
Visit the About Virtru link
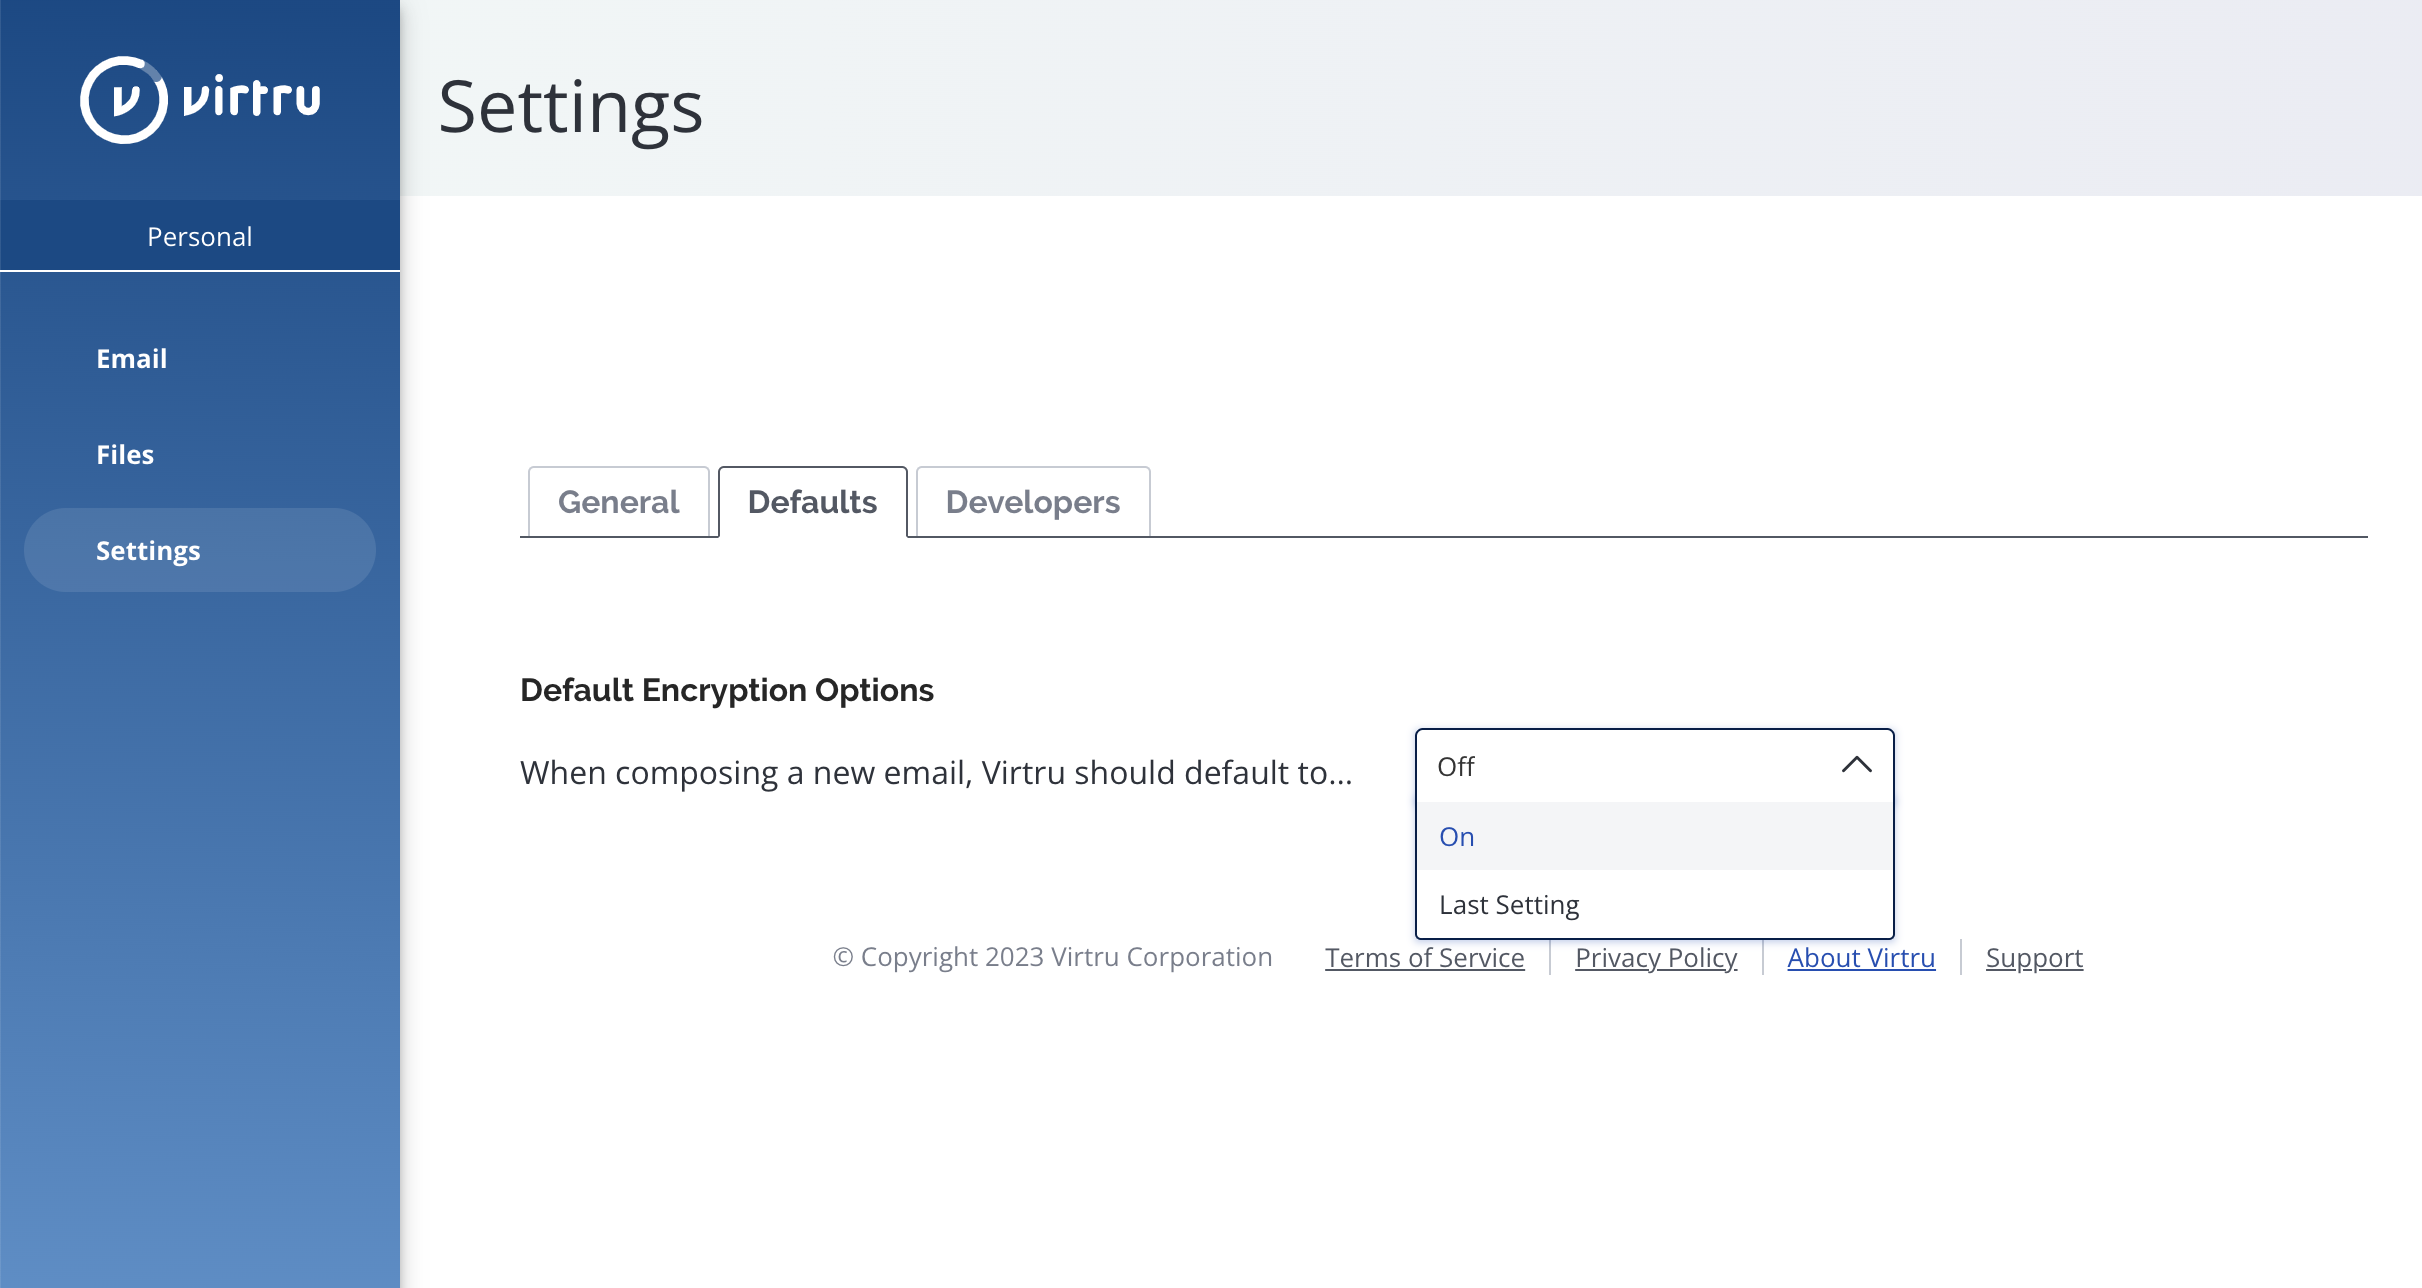point(1861,957)
